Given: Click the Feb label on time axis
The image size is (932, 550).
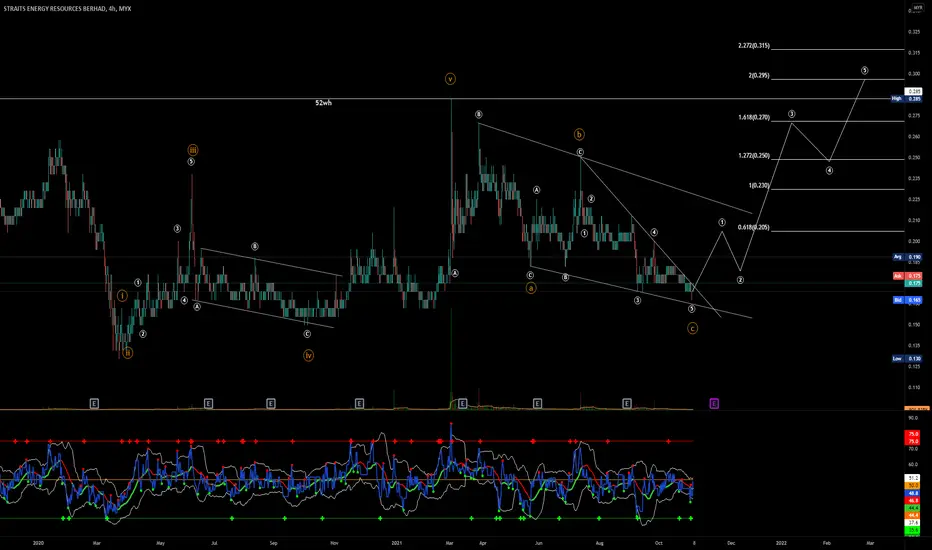Looking at the screenshot, I should coord(827,543).
